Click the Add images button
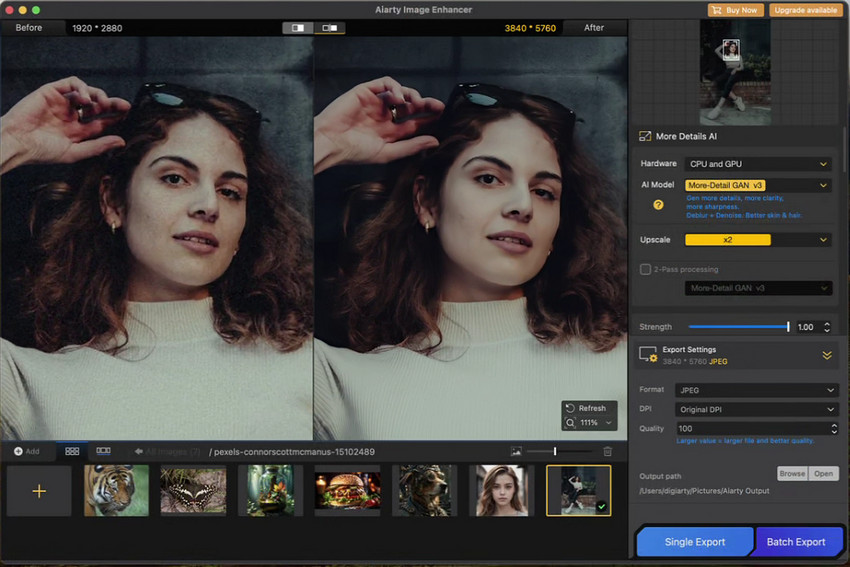 27,451
